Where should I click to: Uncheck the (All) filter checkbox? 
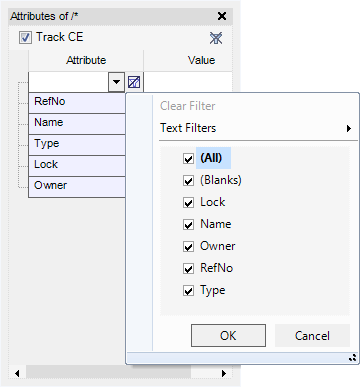[x=188, y=158]
